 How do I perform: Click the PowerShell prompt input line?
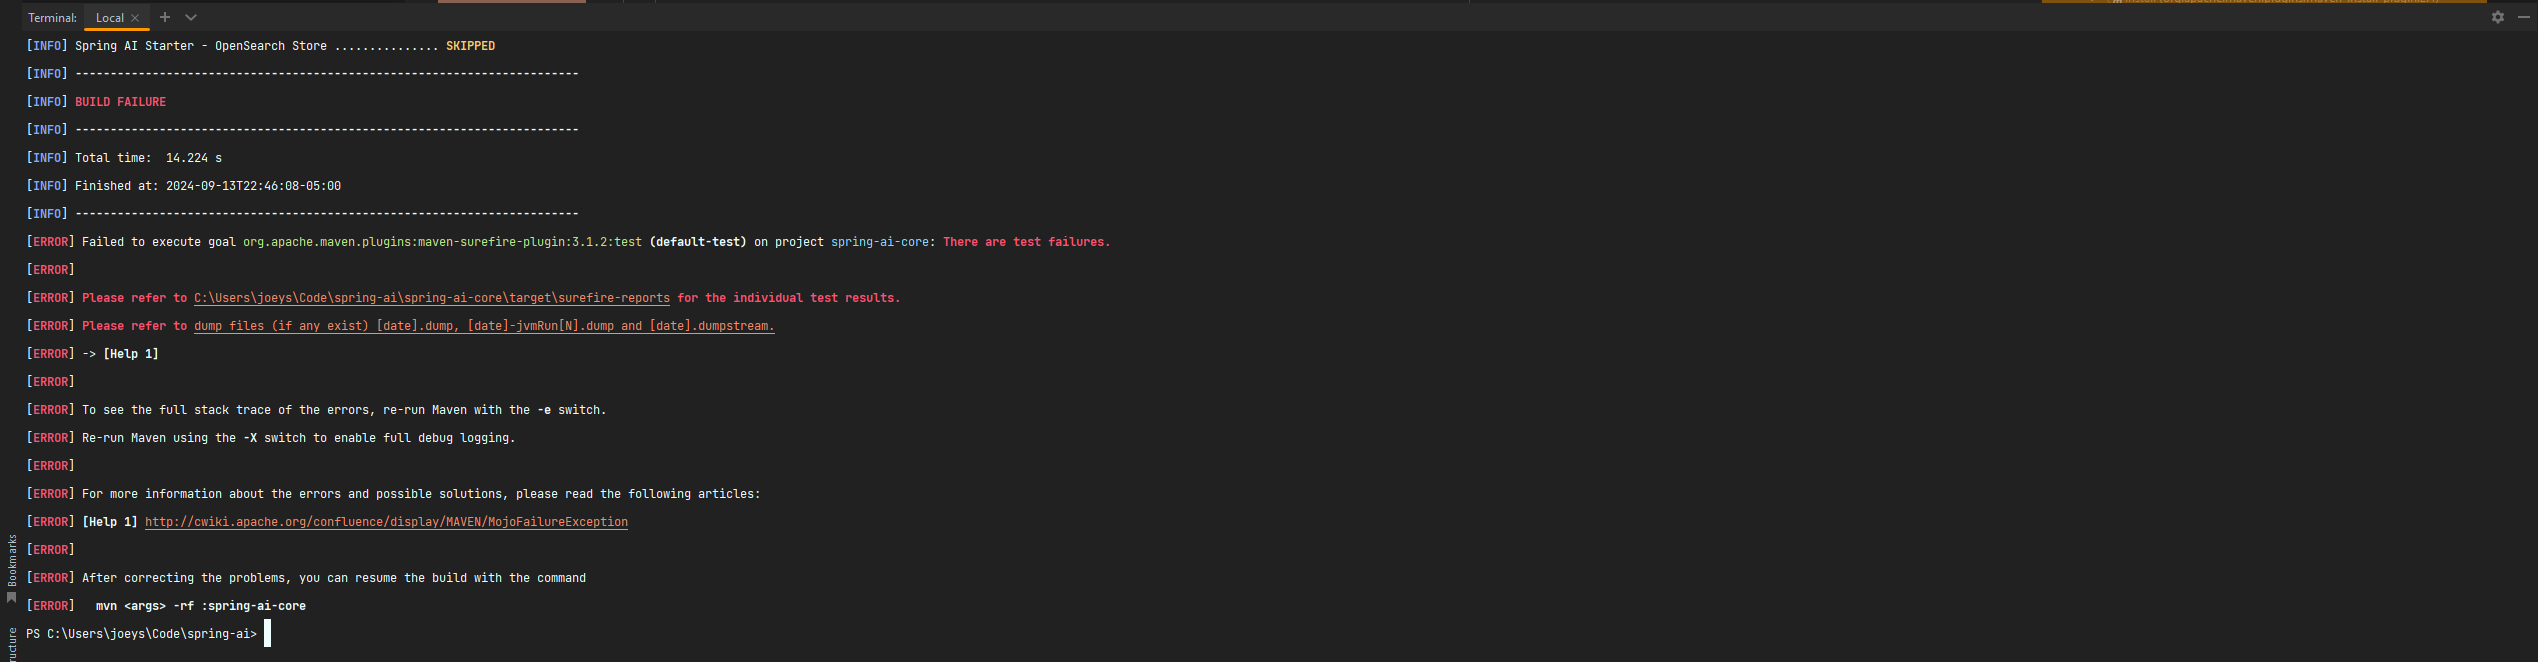(x=148, y=634)
